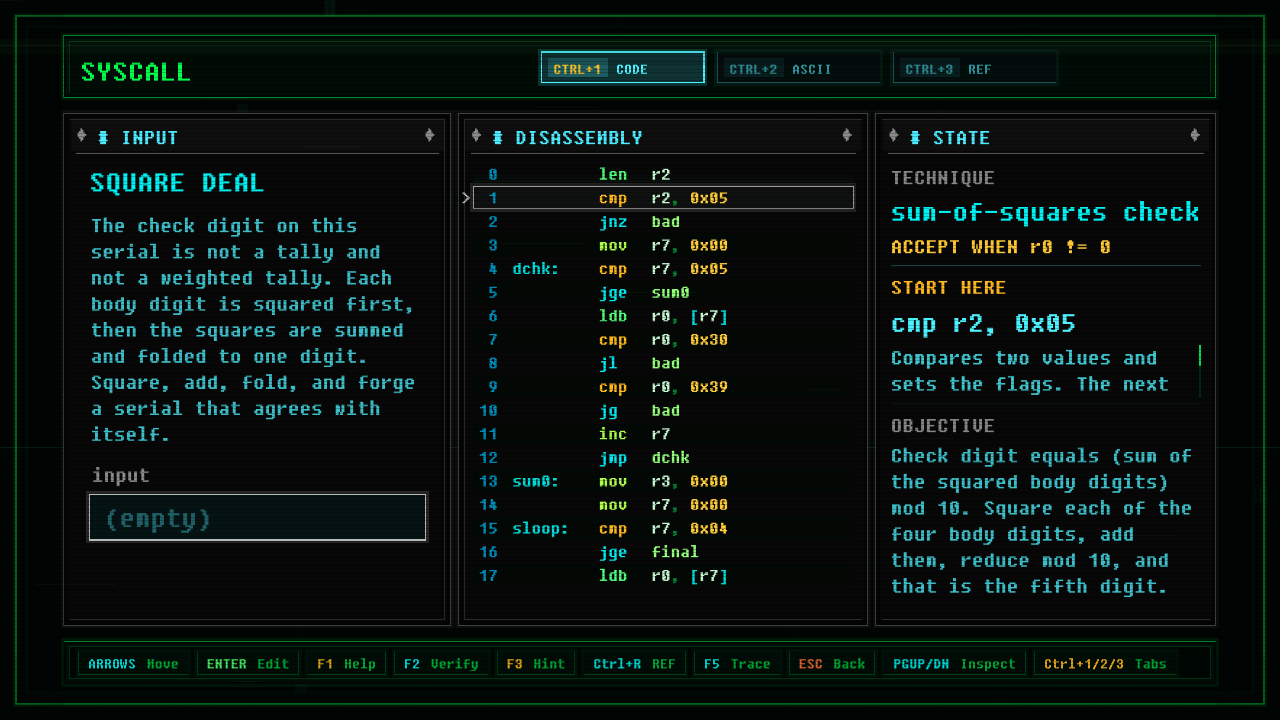1280x720 pixels.
Task: Switch to the CTRL+1 CODE tab
Action: 622,68
